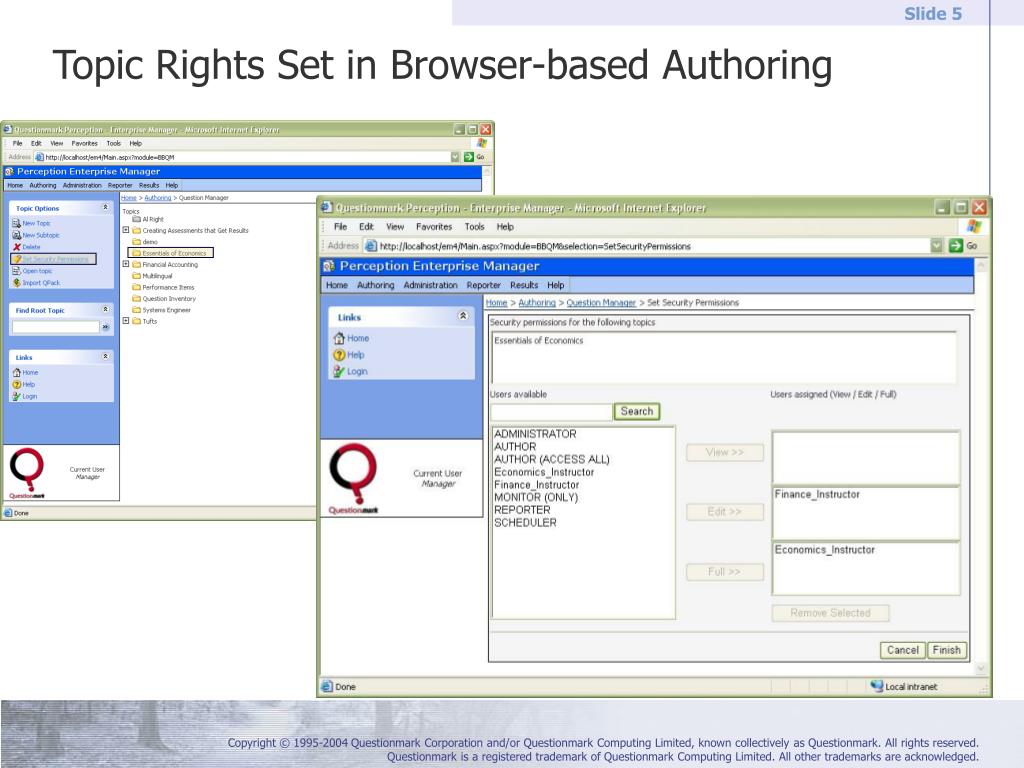This screenshot has width=1024, height=768.
Task: Click the page icon in front window address bar
Action: click(x=370, y=246)
